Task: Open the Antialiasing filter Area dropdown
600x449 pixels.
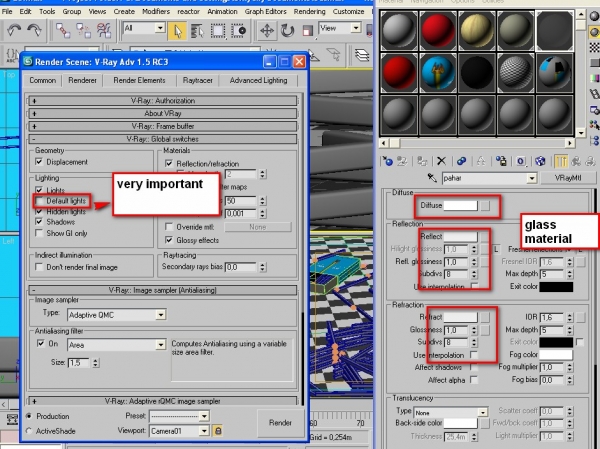Action: [x=161, y=345]
